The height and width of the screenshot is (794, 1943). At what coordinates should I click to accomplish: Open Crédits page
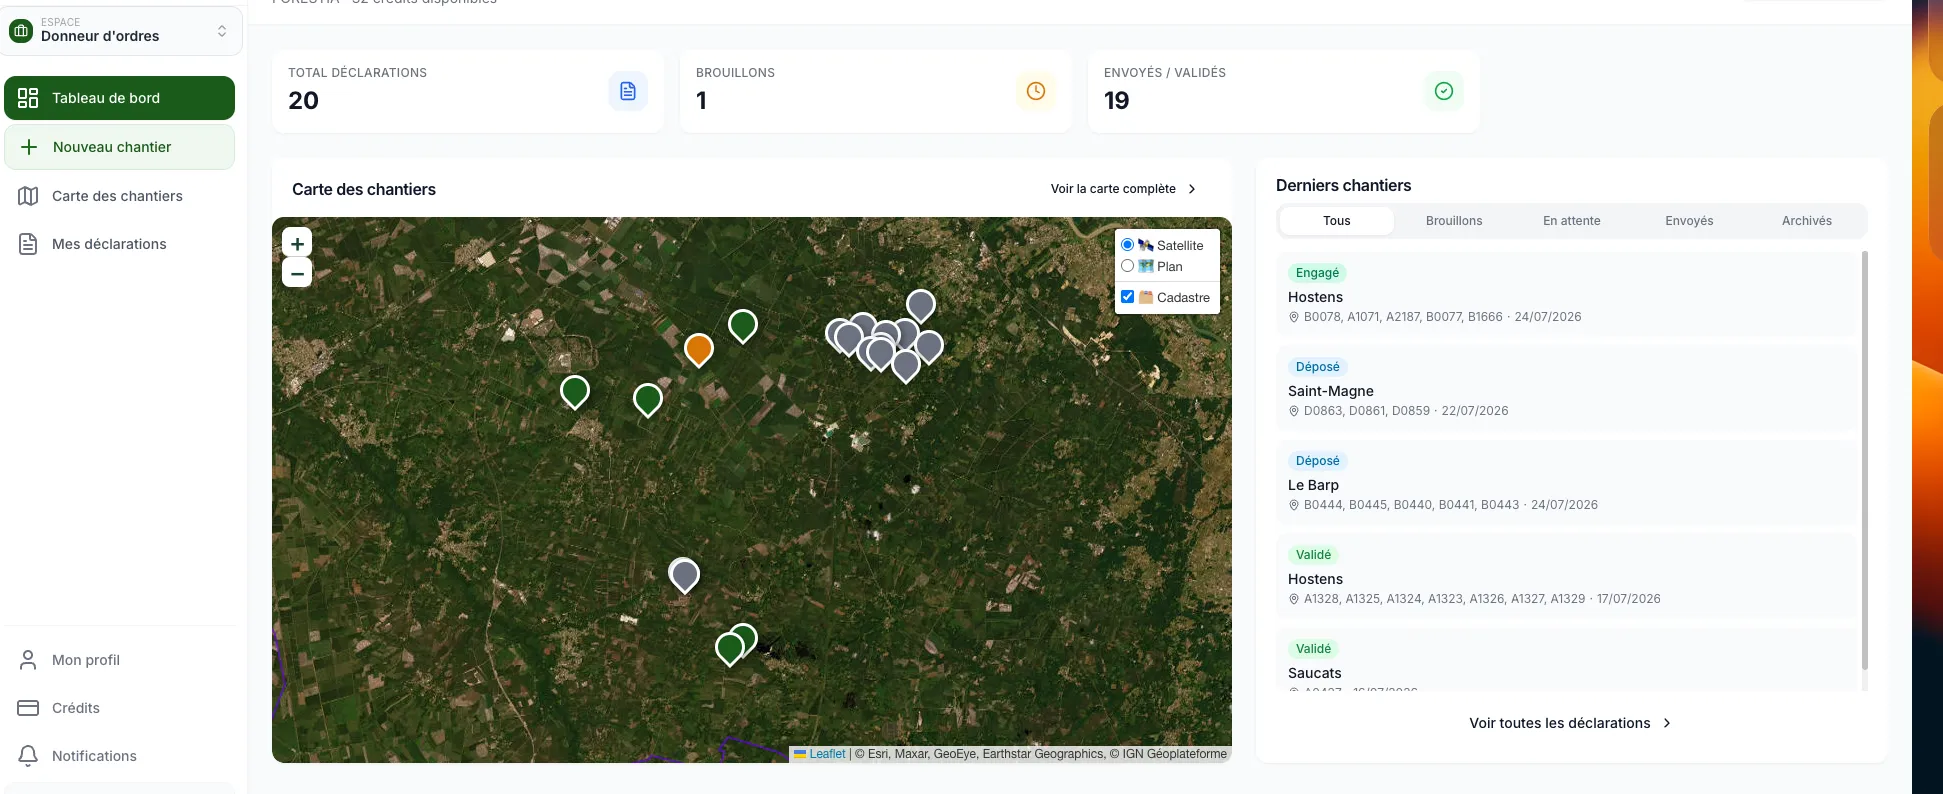point(119,708)
